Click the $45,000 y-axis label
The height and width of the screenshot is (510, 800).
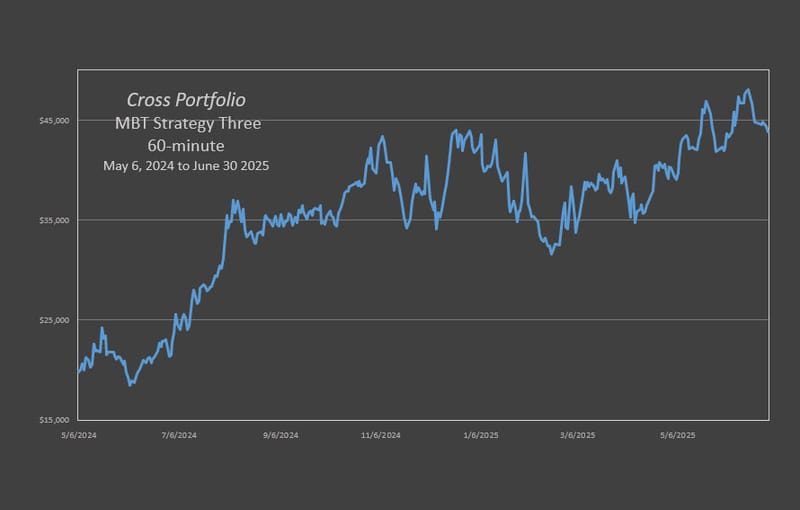coord(54,121)
